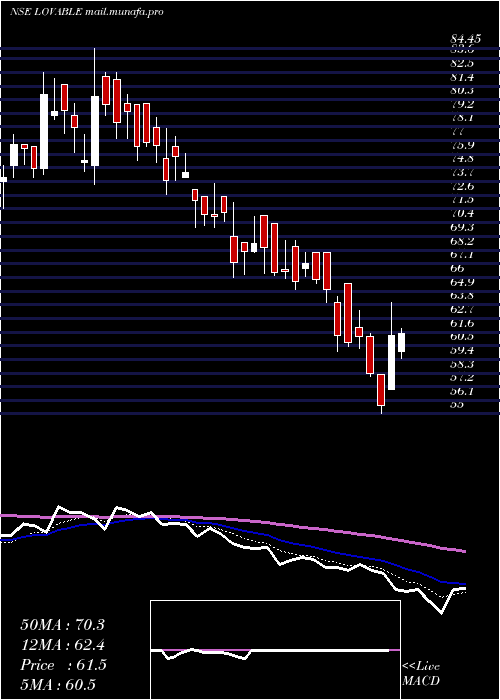
Task: Click the lowest red candlestick near 55
Action: pos(381,390)
